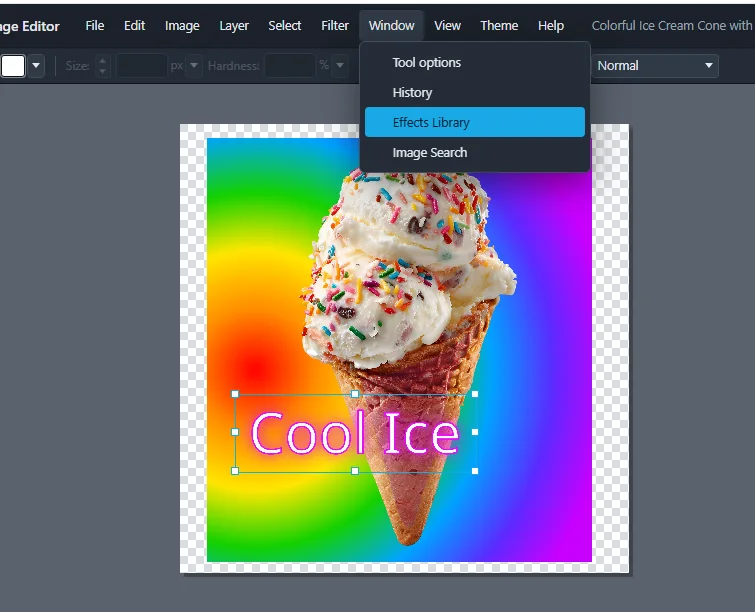Viewport: 755px width, 612px height.
Task: Open the Hardness percent dropdown
Action: (x=340, y=65)
